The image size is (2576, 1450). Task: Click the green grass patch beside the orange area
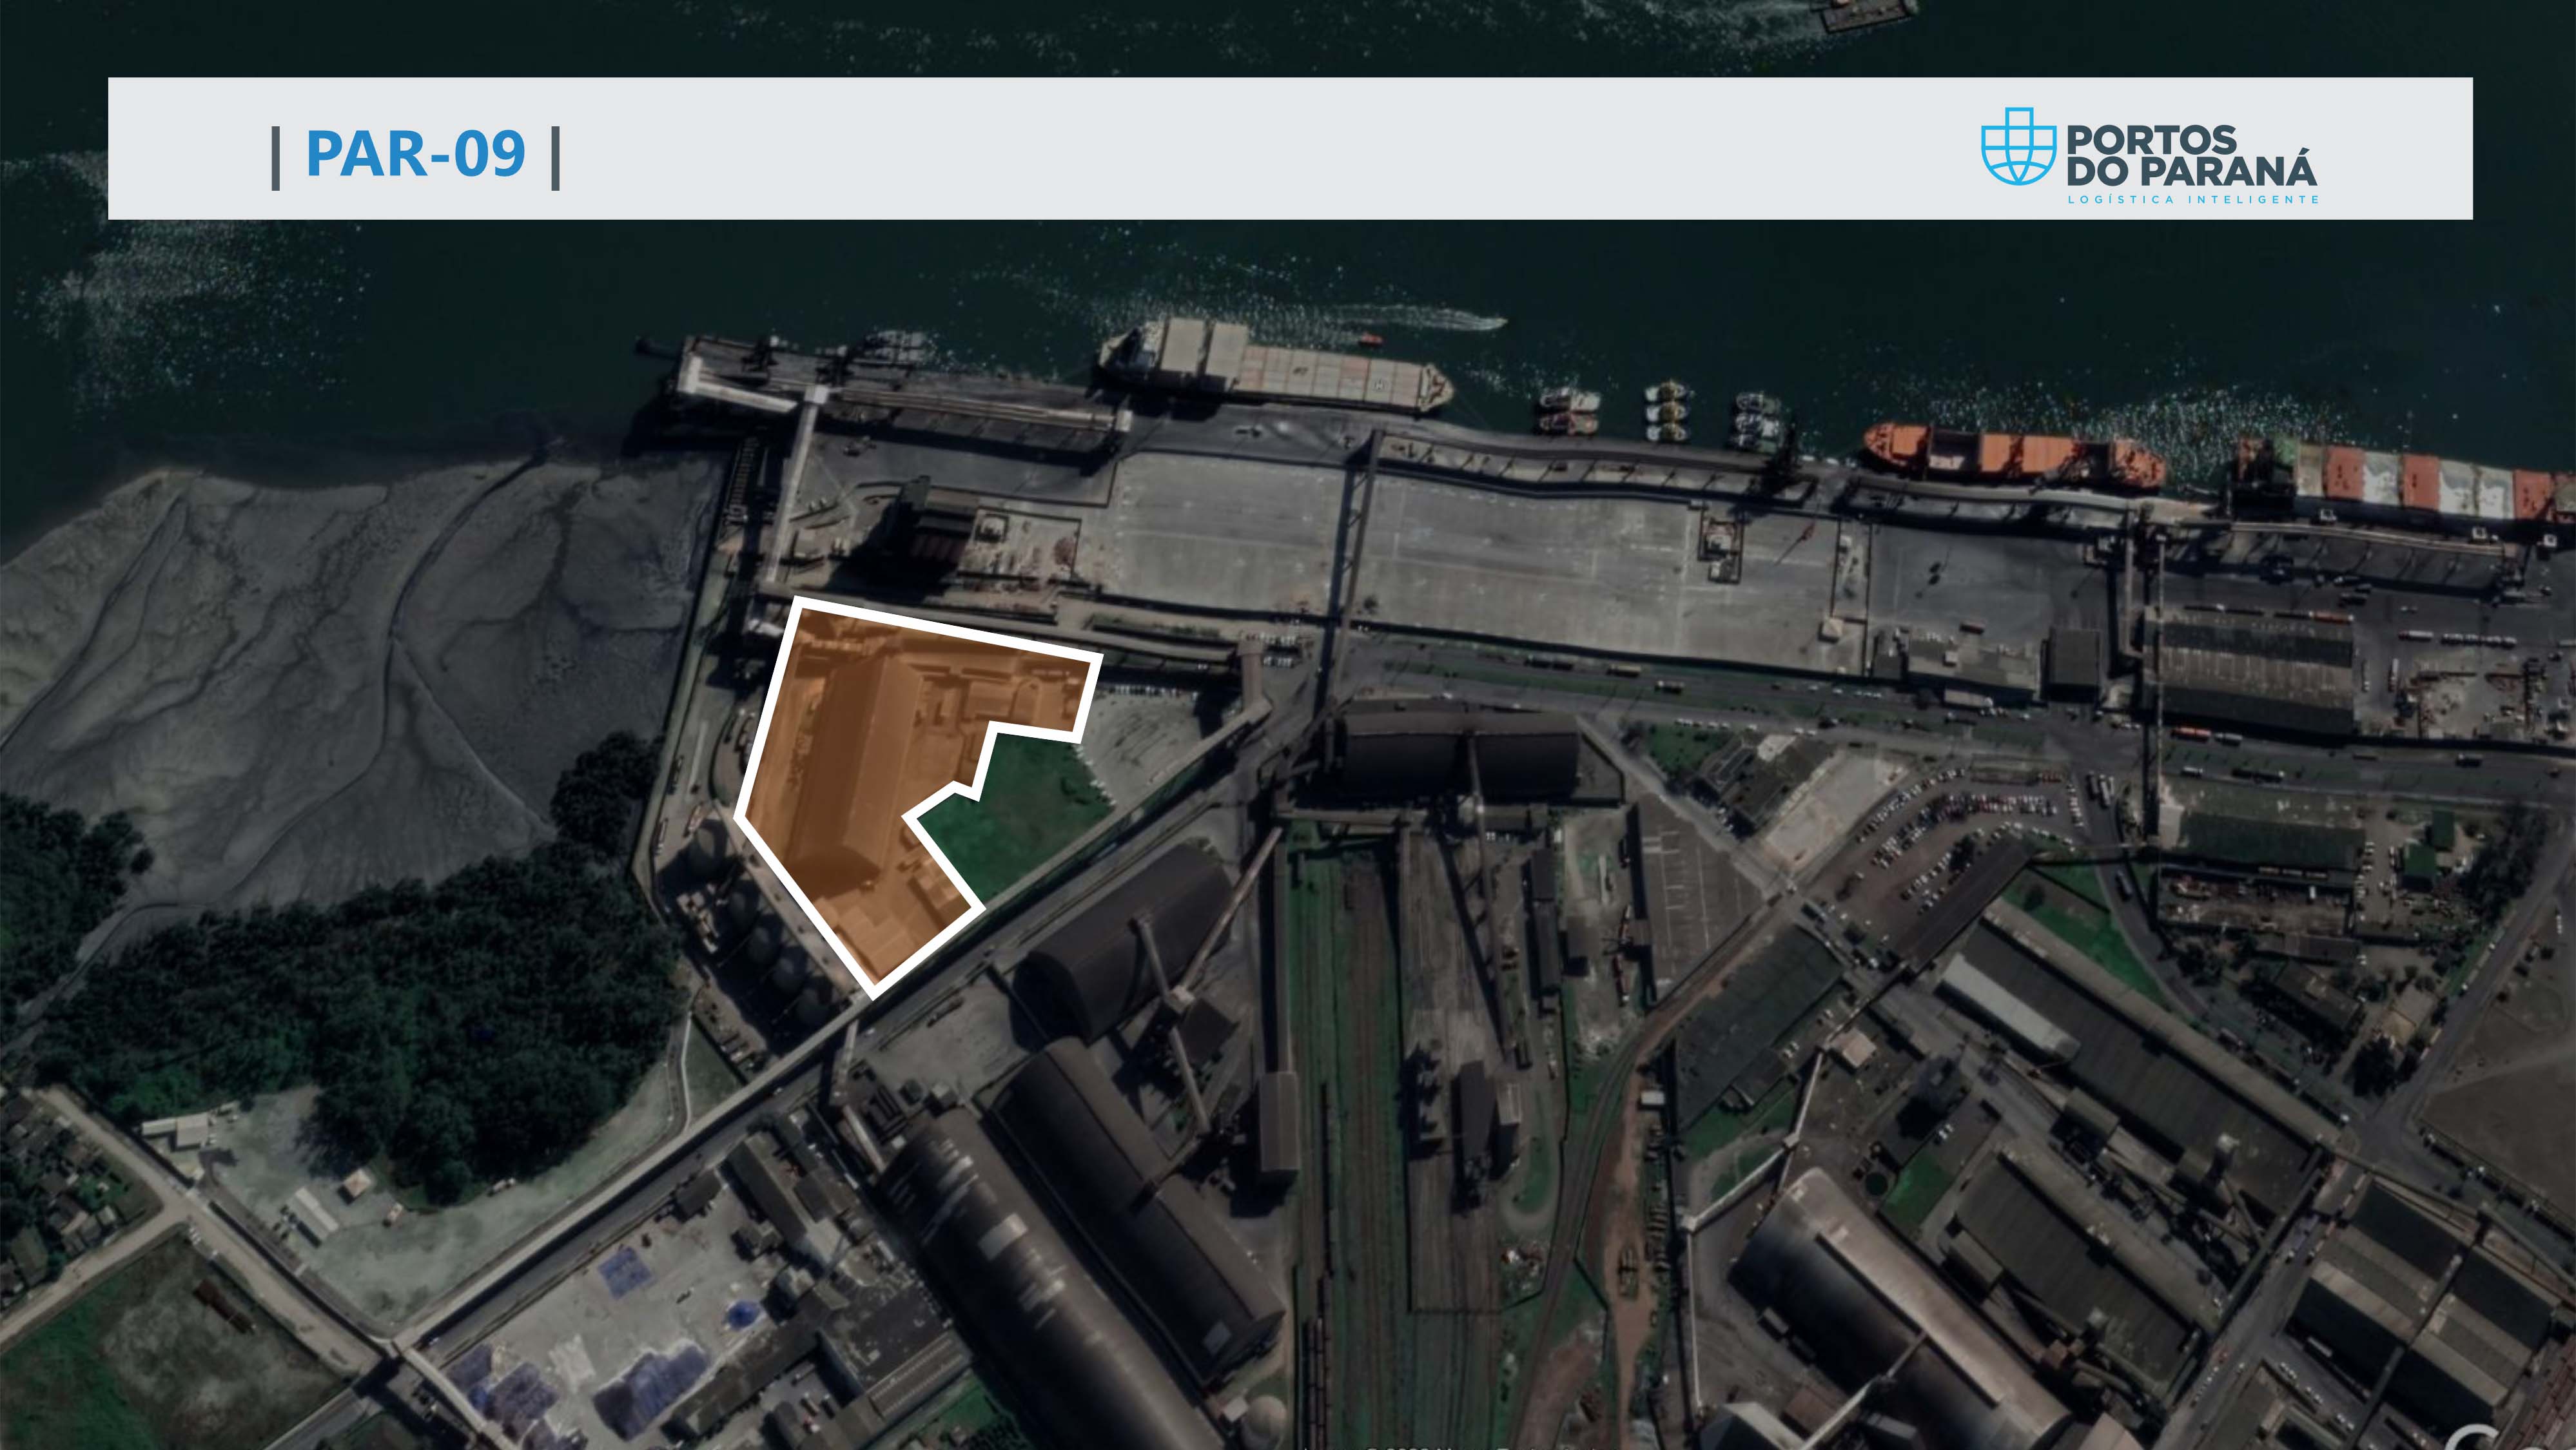[1015, 815]
